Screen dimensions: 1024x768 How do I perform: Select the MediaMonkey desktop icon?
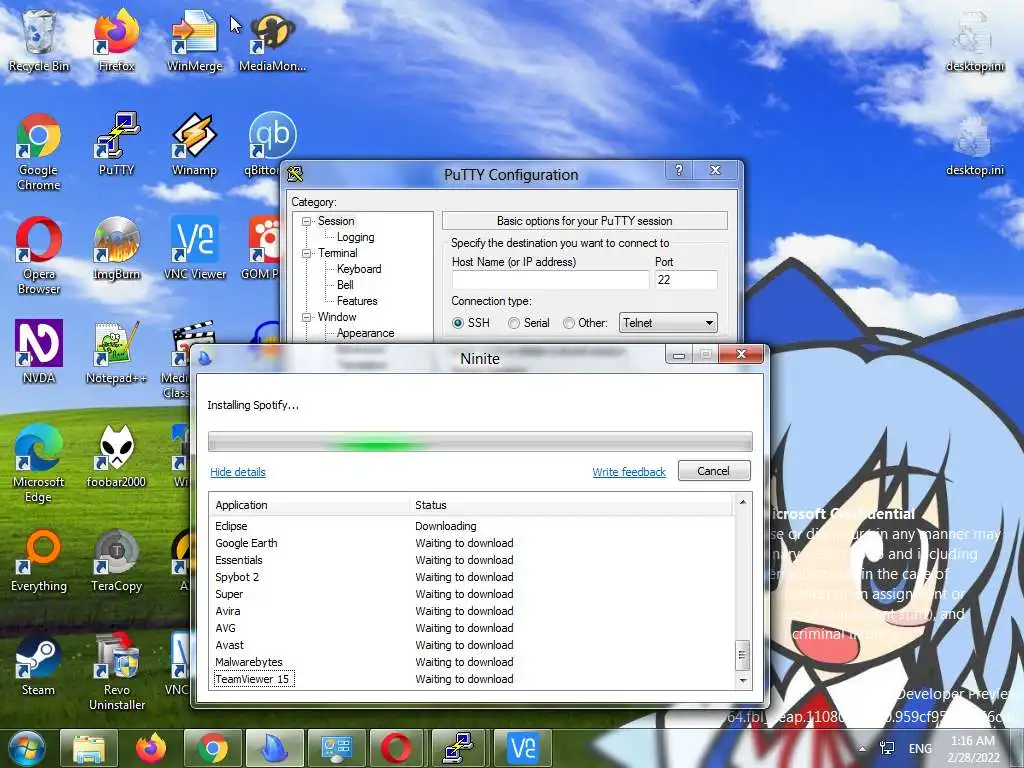click(x=272, y=40)
